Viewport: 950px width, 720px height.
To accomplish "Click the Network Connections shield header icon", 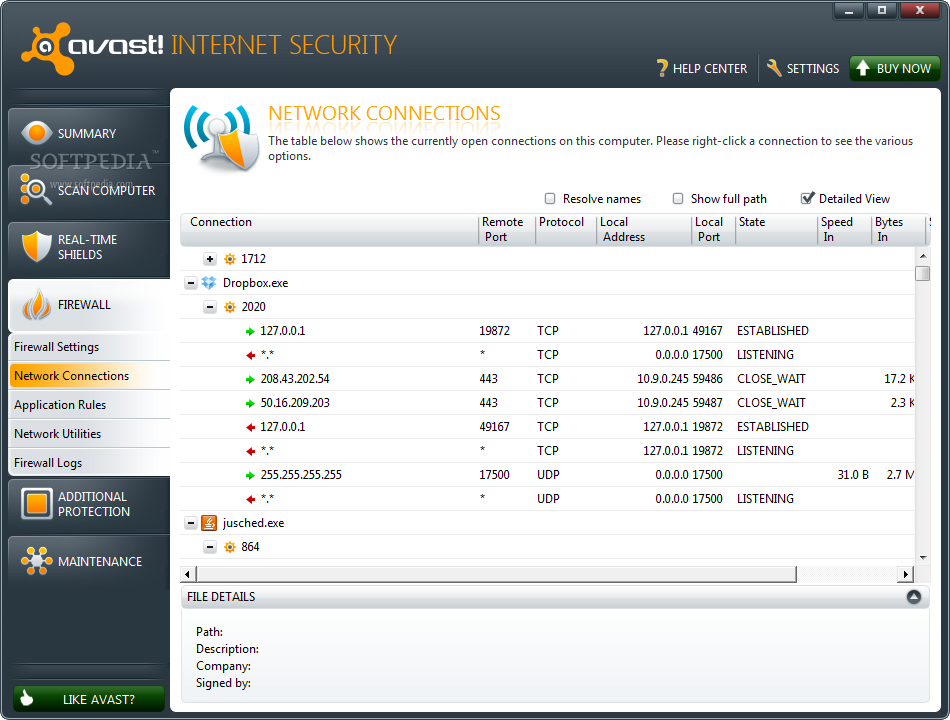I will pyautogui.click(x=221, y=138).
